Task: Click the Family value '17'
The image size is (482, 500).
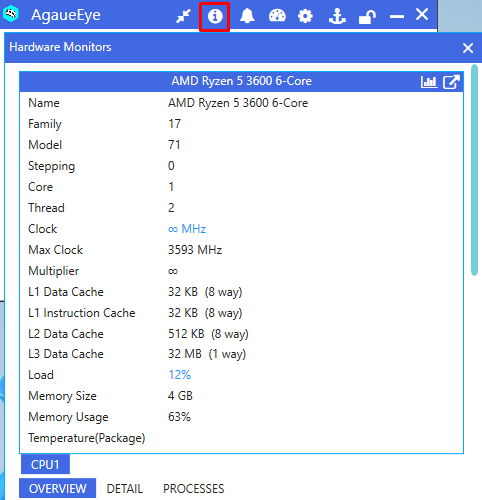Action: (174, 124)
